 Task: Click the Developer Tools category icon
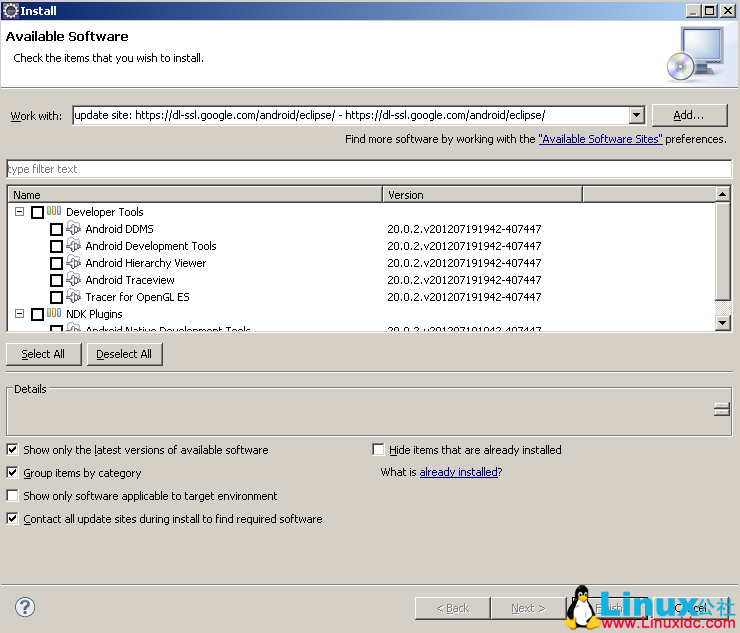tap(54, 211)
